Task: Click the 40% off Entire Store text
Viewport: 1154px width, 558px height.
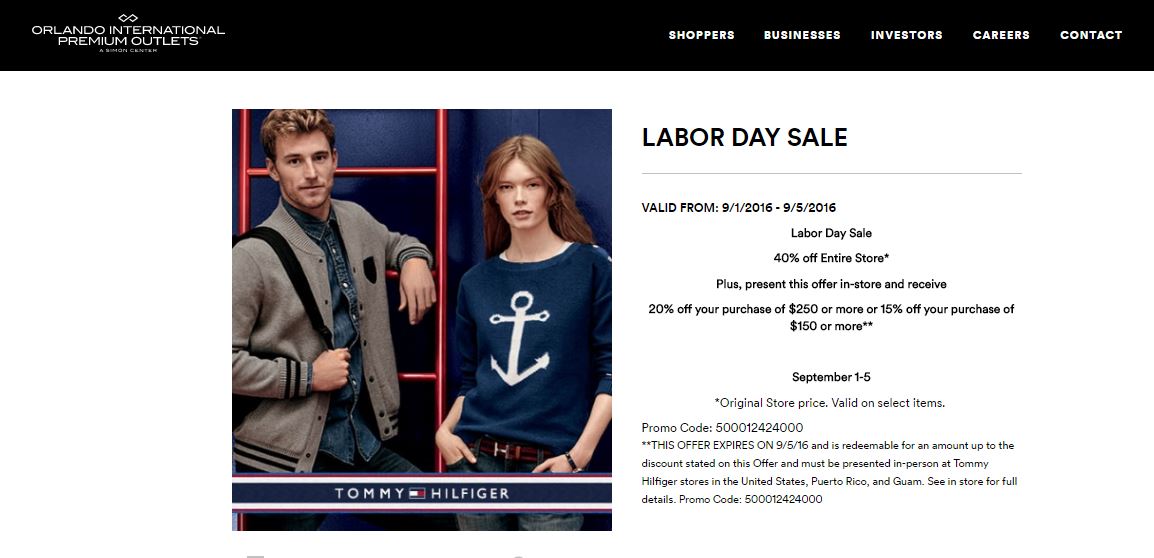Action: [x=831, y=258]
